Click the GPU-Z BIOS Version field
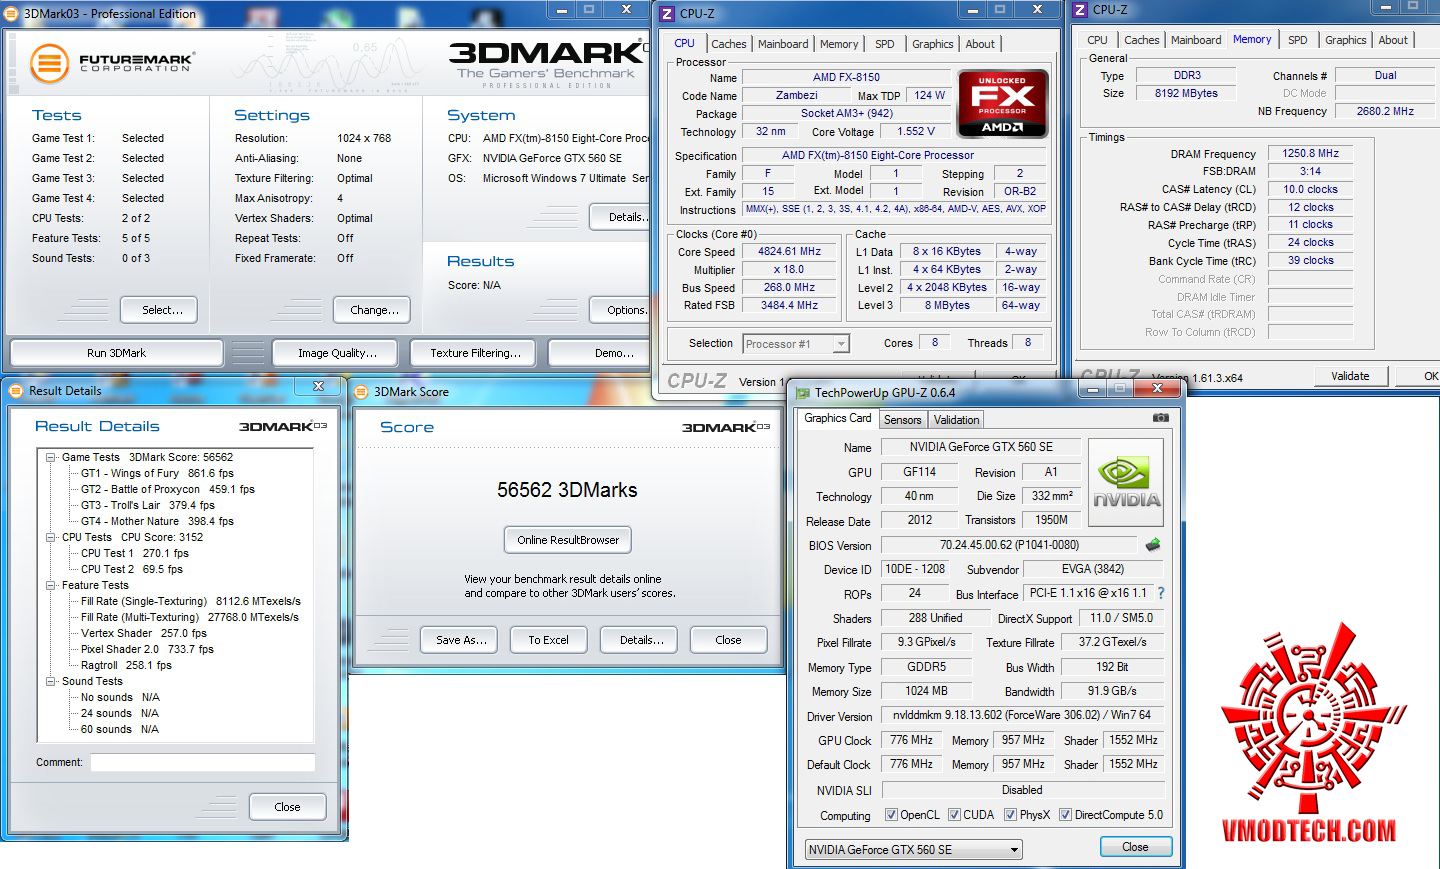The width and height of the screenshot is (1440, 869). (x=1009, y=545)
